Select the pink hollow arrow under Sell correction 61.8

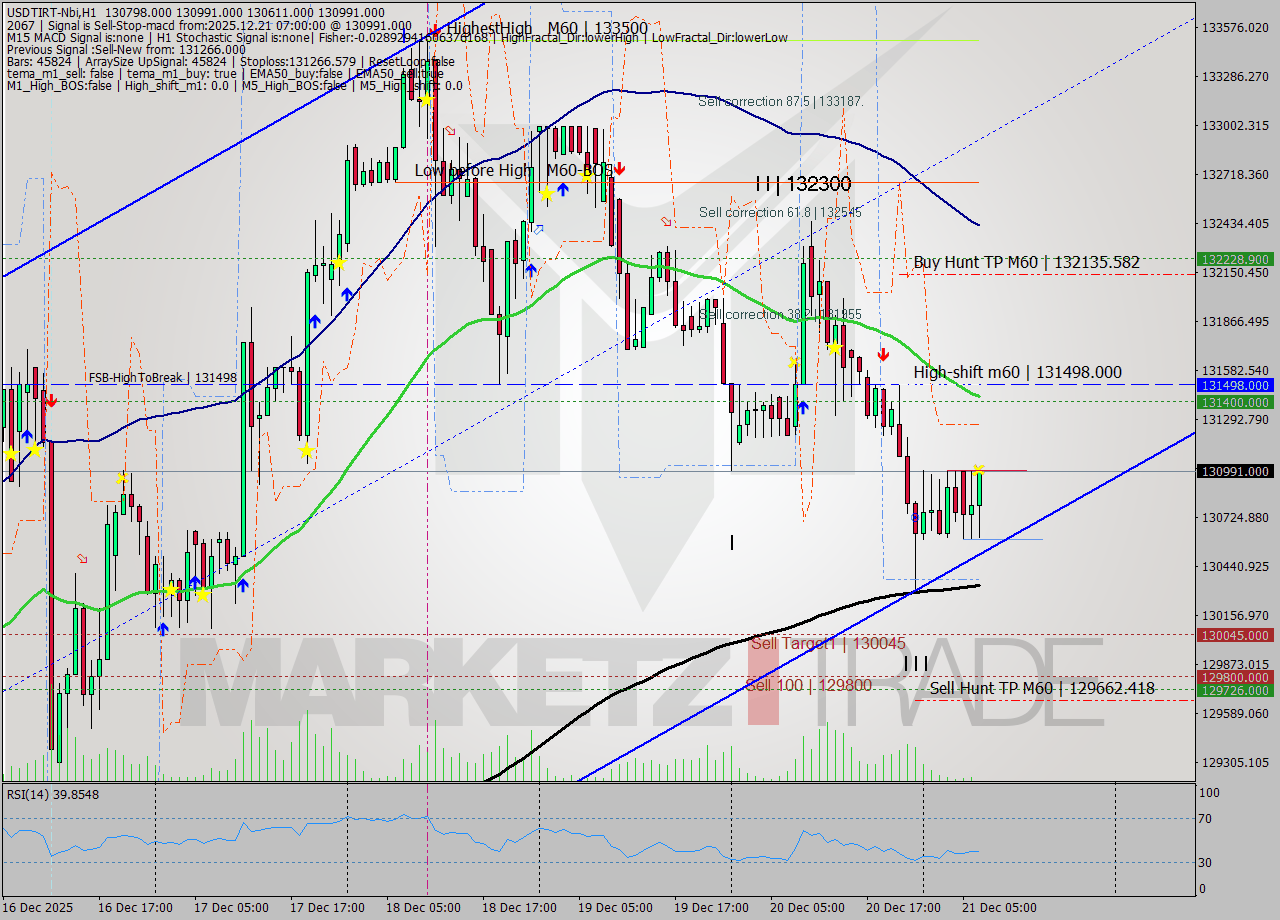666,222
